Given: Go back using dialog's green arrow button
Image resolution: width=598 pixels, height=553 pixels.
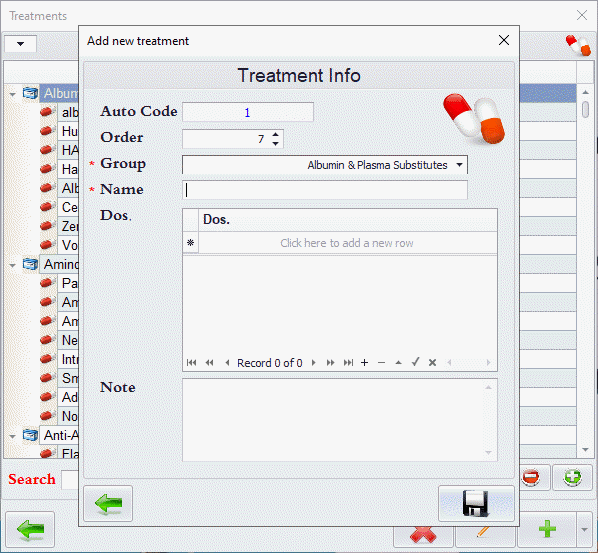Looking at the screenshot, I should (x=108, y=503).
